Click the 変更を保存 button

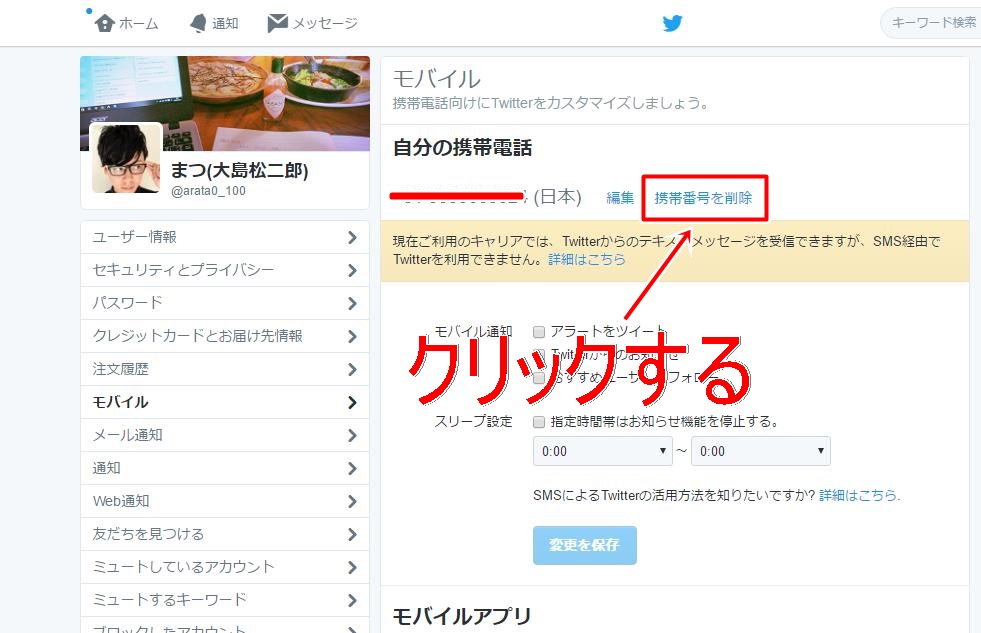(585, 545)
